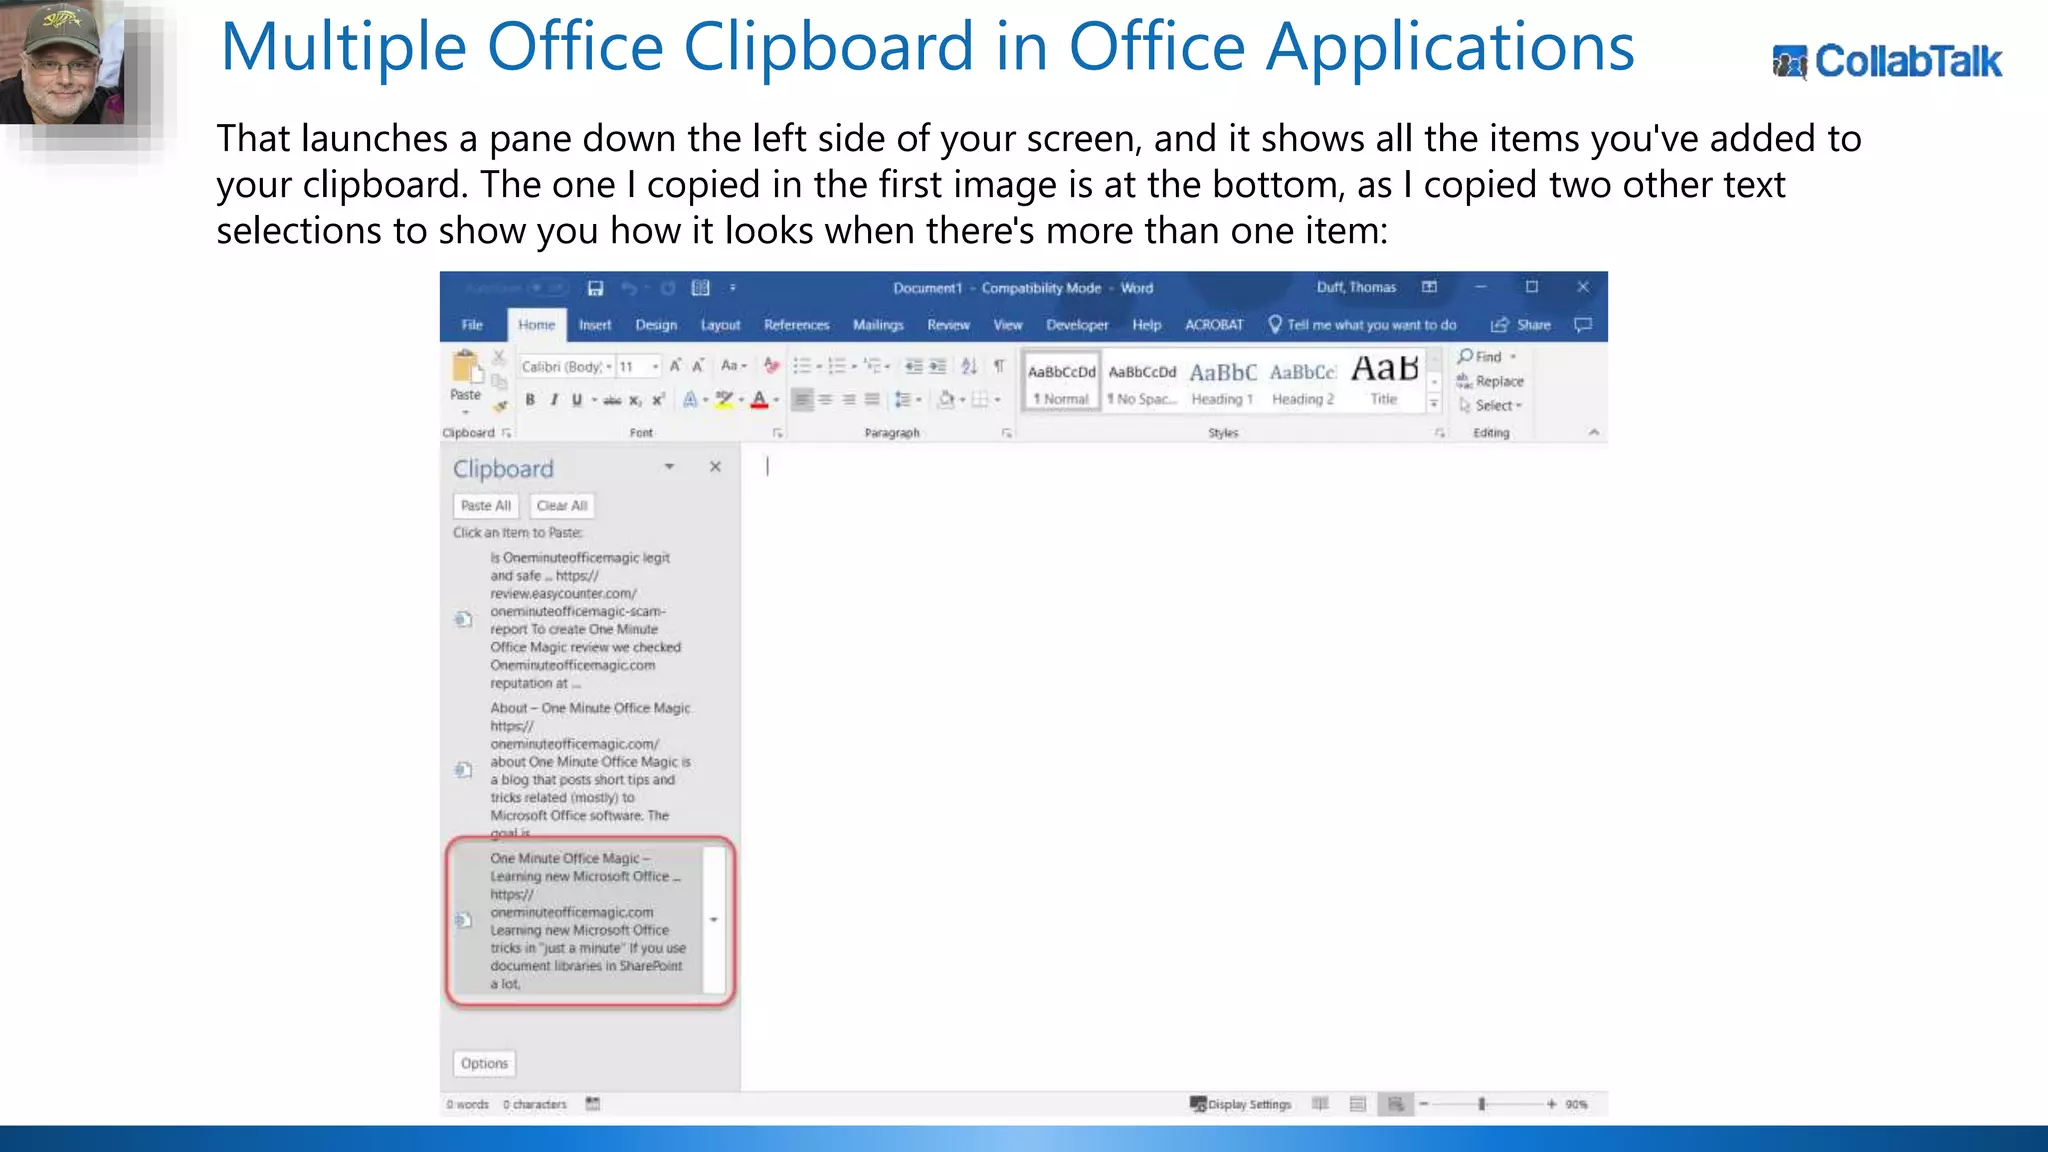Expand the Clipboard pane options arrow

click(669, 467)
